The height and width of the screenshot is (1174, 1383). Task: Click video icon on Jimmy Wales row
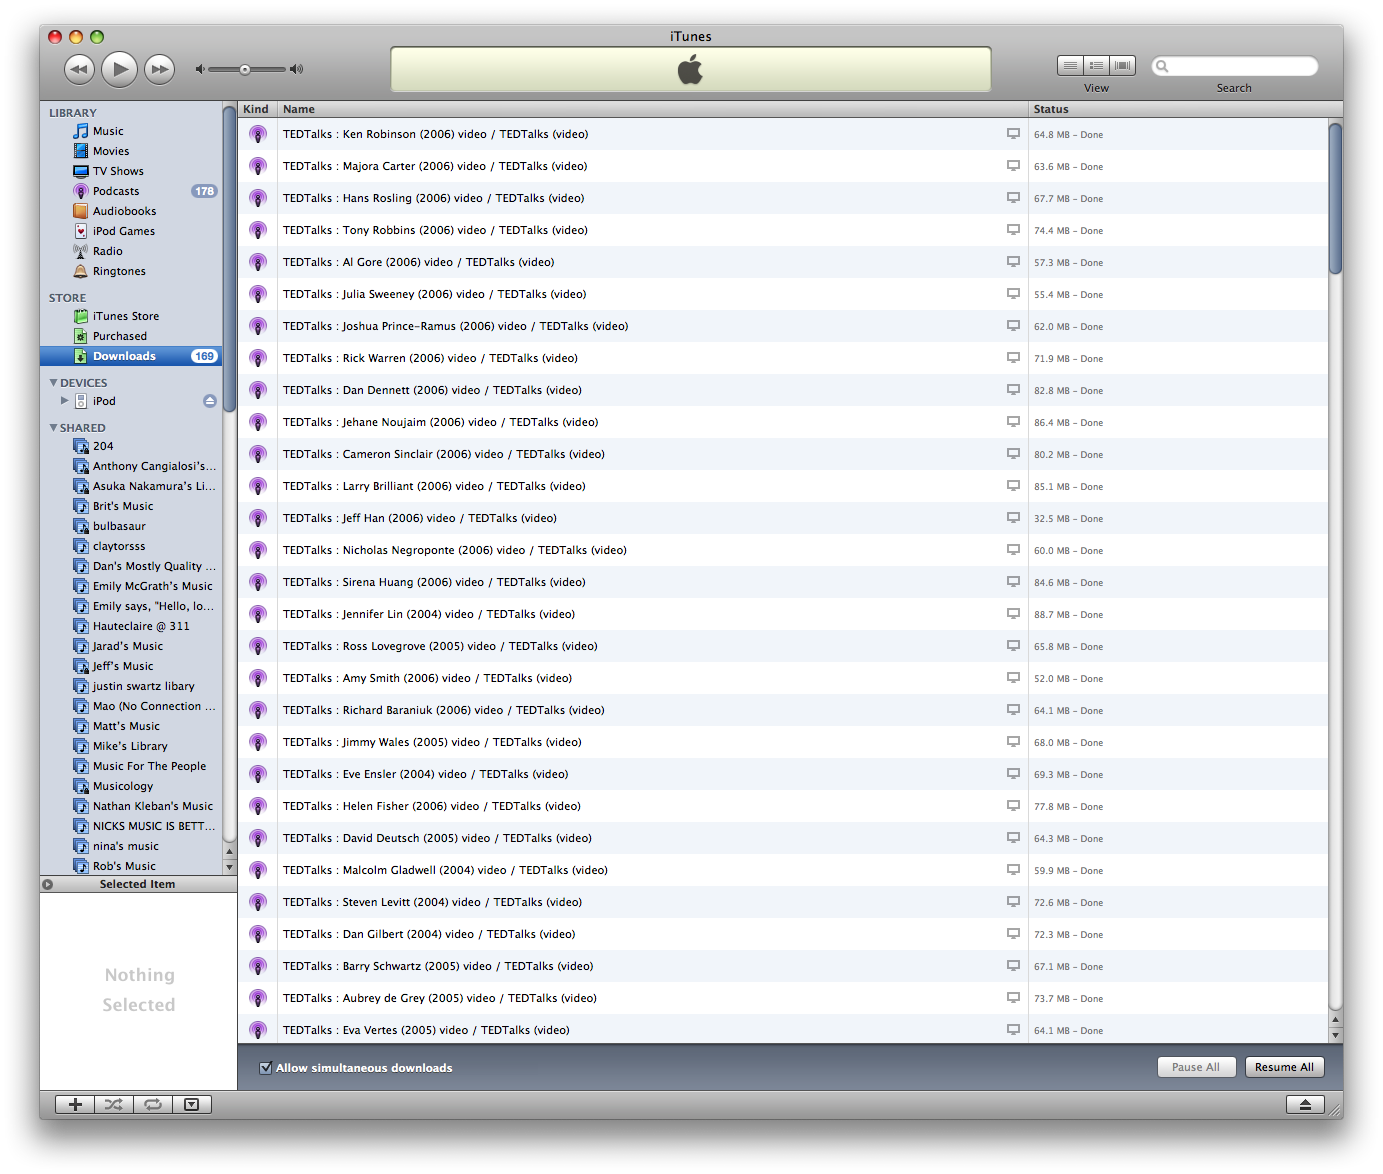pos(1013,742)
